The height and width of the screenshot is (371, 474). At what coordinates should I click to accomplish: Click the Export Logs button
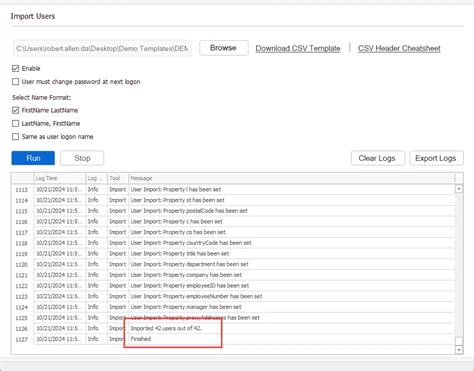pyautogui.click(x=436, y=158)
